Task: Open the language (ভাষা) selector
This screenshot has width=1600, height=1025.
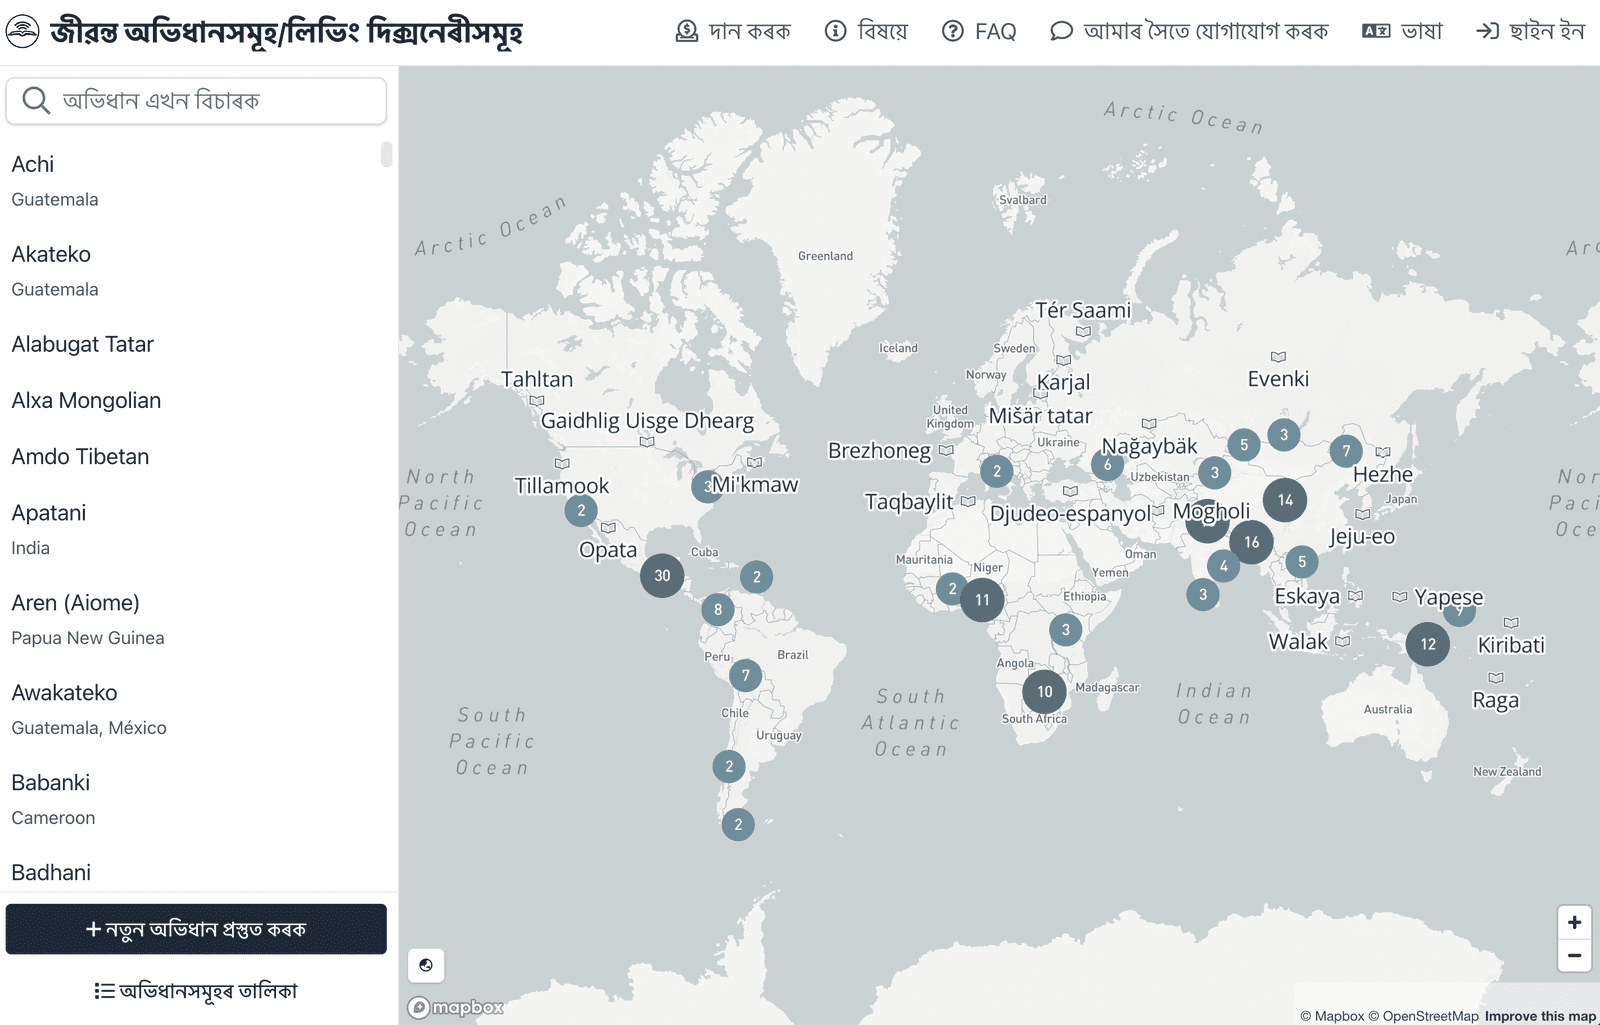Action: (1402, 32)
